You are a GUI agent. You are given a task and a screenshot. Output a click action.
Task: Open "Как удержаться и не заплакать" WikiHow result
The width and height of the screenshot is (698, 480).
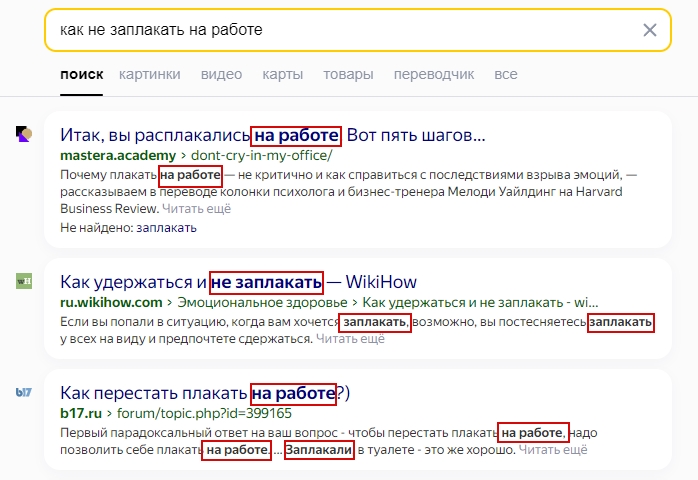238,281
